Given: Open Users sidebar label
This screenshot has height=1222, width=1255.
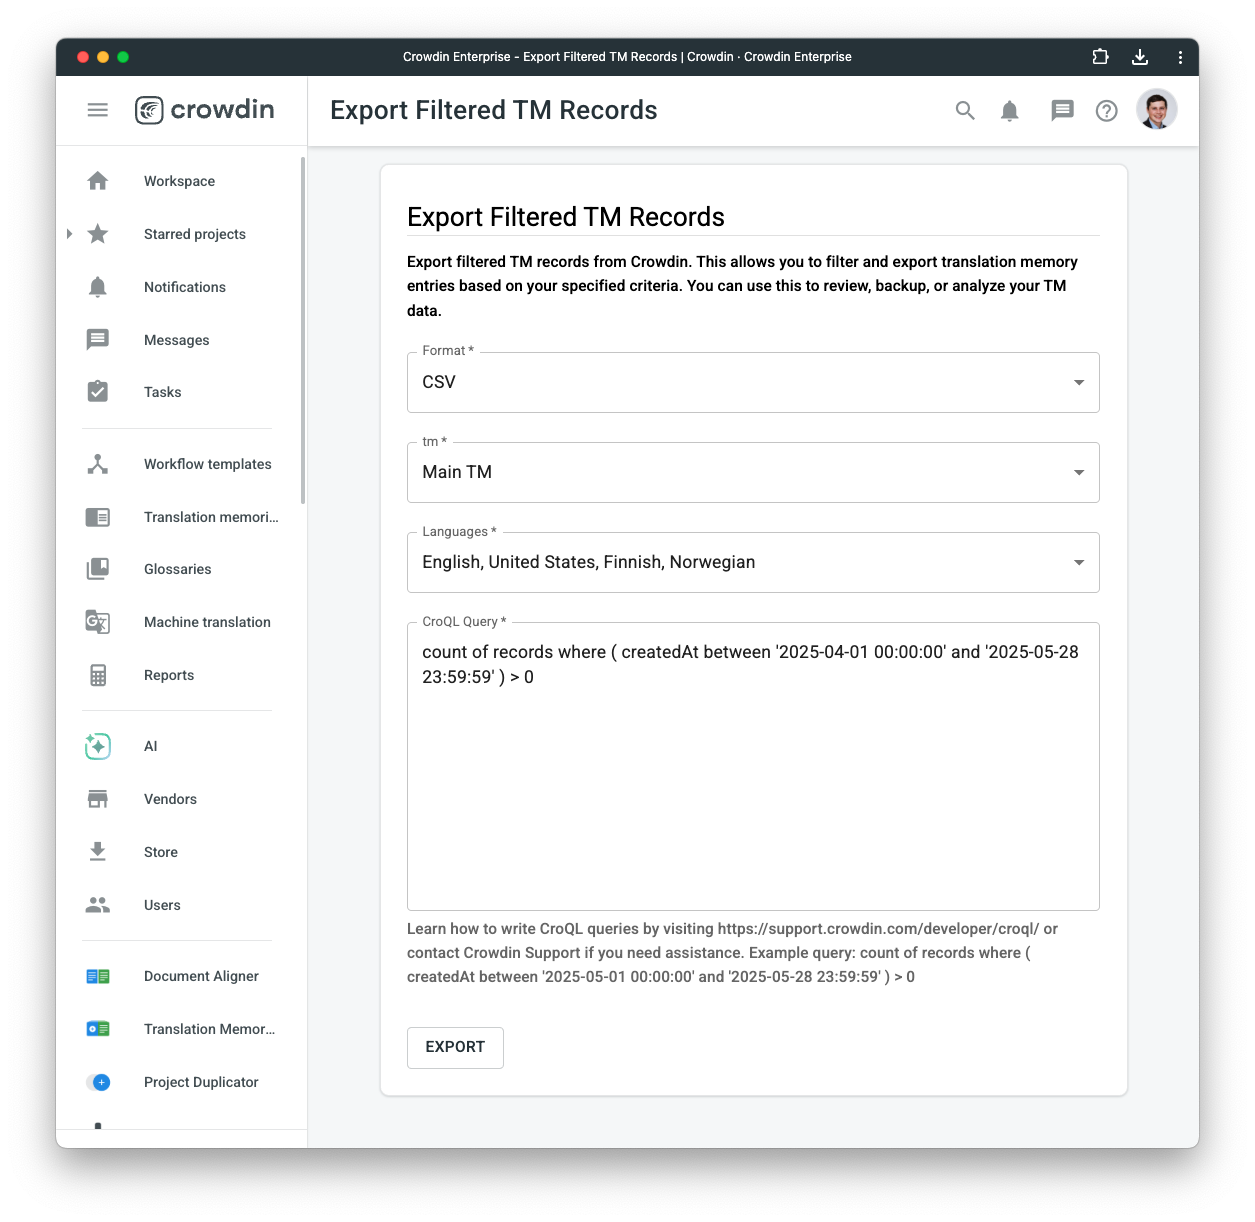Looking at the screenshot, I should click(162, 905).
